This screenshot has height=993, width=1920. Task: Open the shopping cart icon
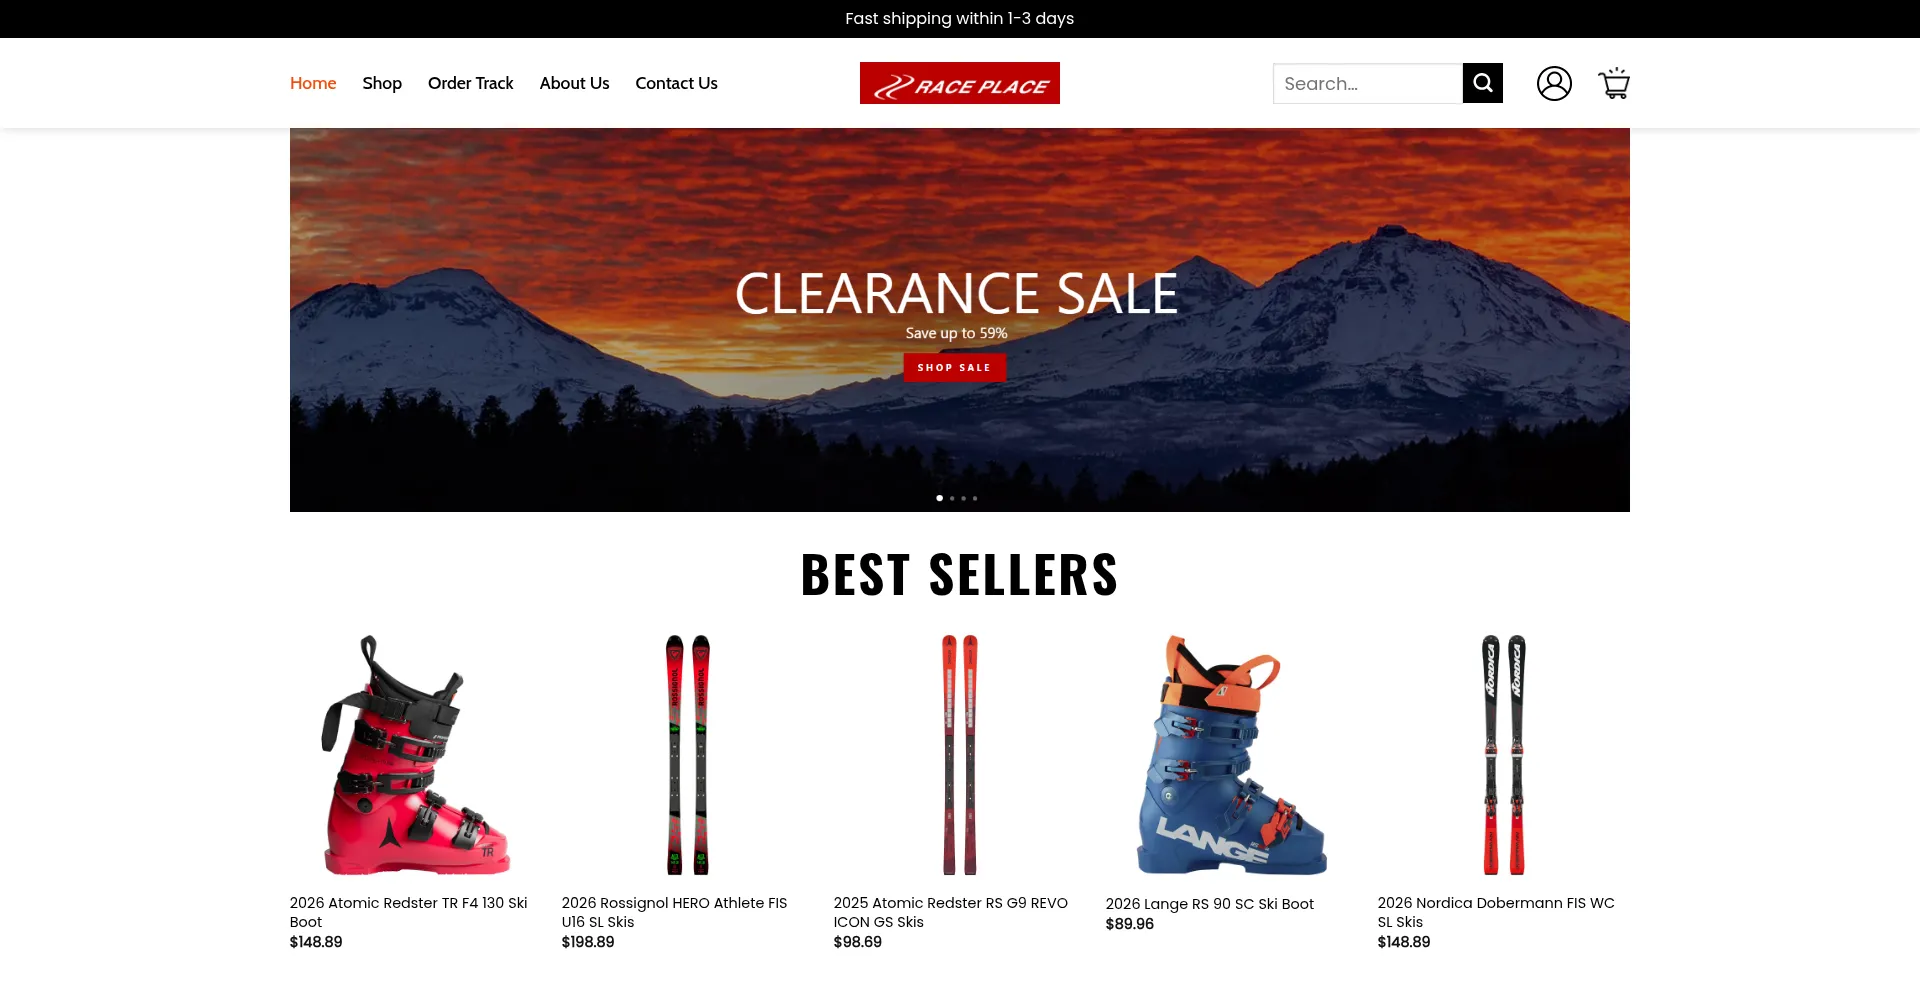coord(1614,83)
